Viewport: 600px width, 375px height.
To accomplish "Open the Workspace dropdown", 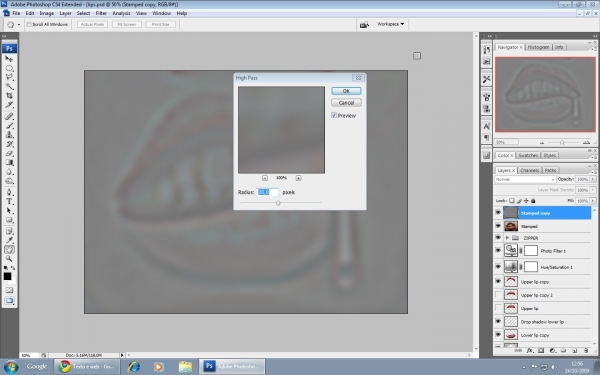I will pyautogui.click(x=390, y=24).
